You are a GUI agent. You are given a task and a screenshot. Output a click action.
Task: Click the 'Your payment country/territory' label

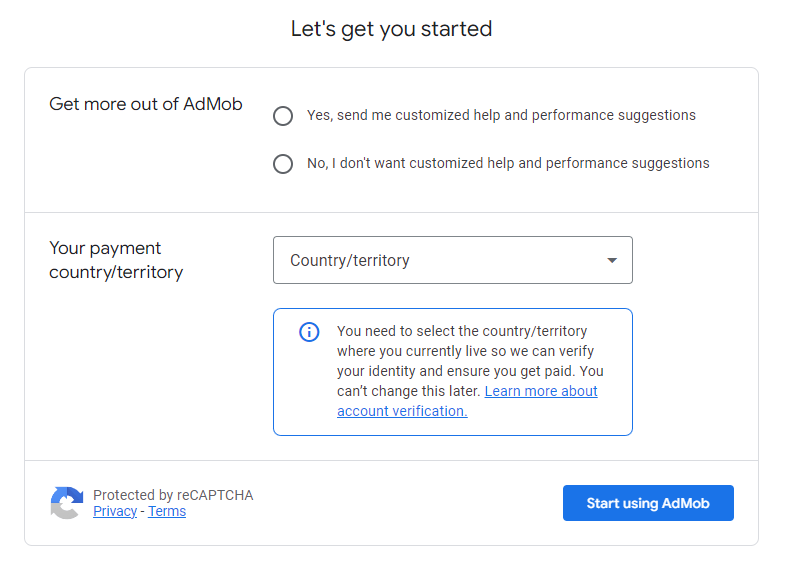click(x=116, y=260)
